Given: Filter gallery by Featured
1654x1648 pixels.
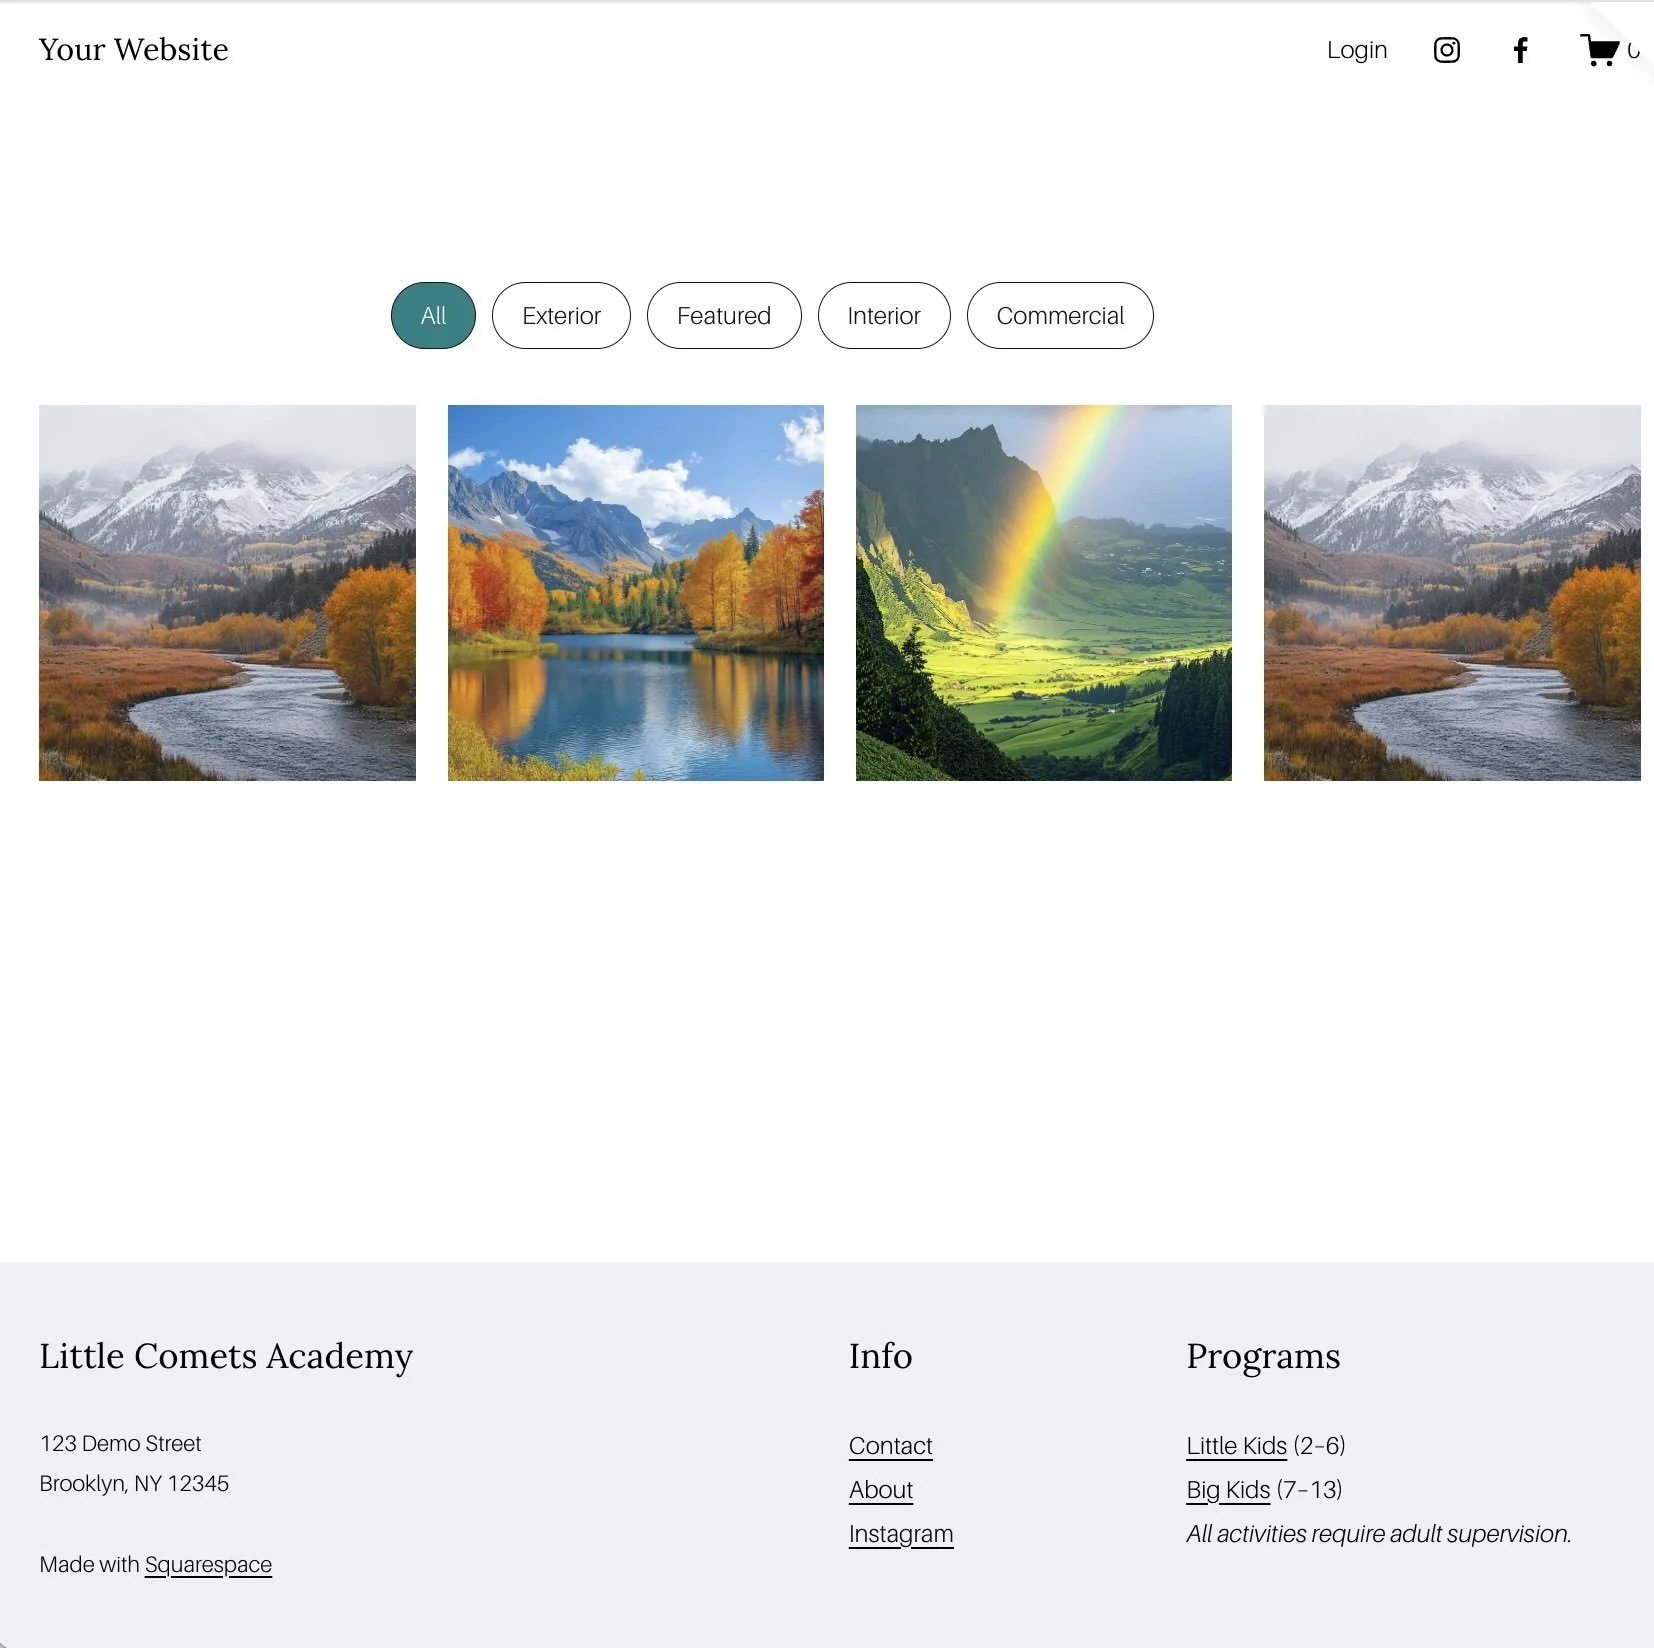Looking at the screenshot, I should (x=723, y=315).
